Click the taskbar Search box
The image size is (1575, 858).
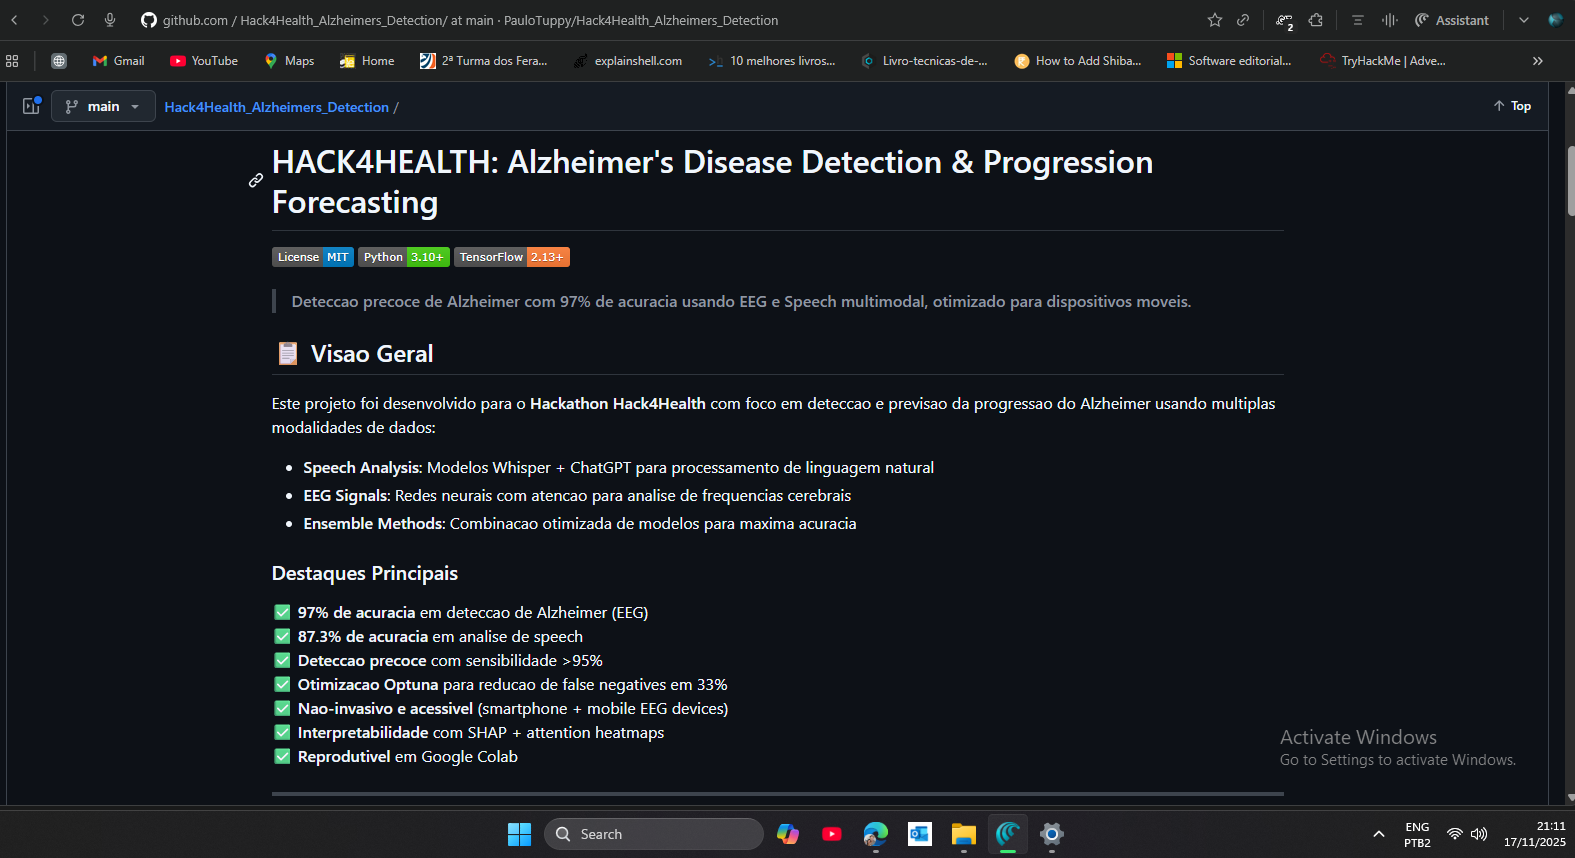coord(654,834)
